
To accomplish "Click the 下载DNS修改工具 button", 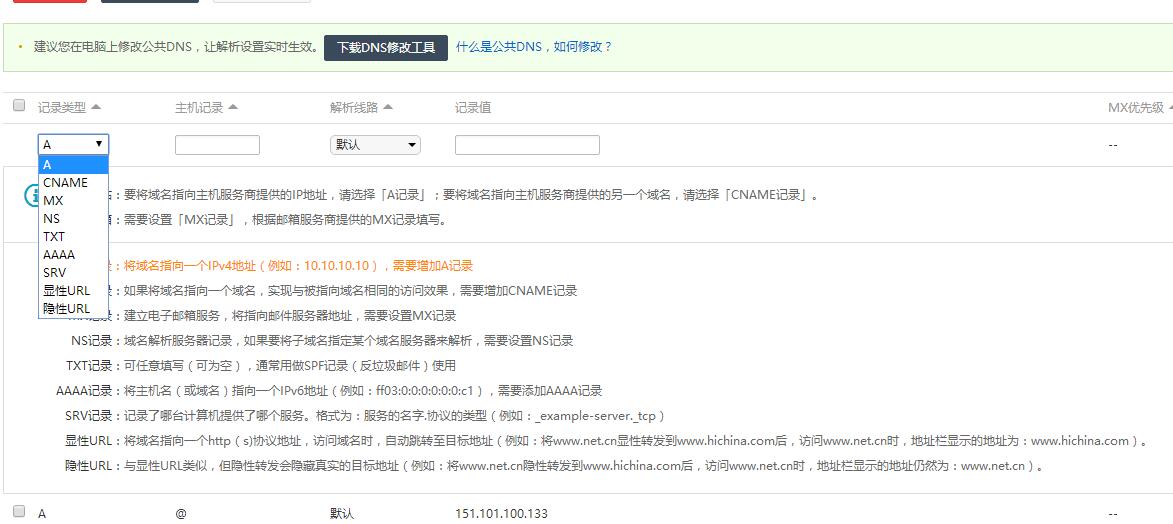I will [385, 47].
